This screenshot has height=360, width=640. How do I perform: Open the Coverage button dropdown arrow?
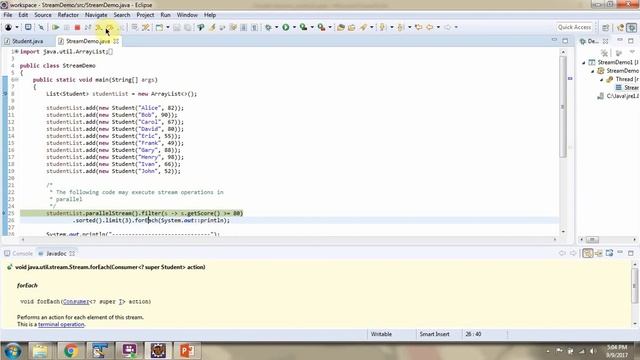tap(312, 27)
